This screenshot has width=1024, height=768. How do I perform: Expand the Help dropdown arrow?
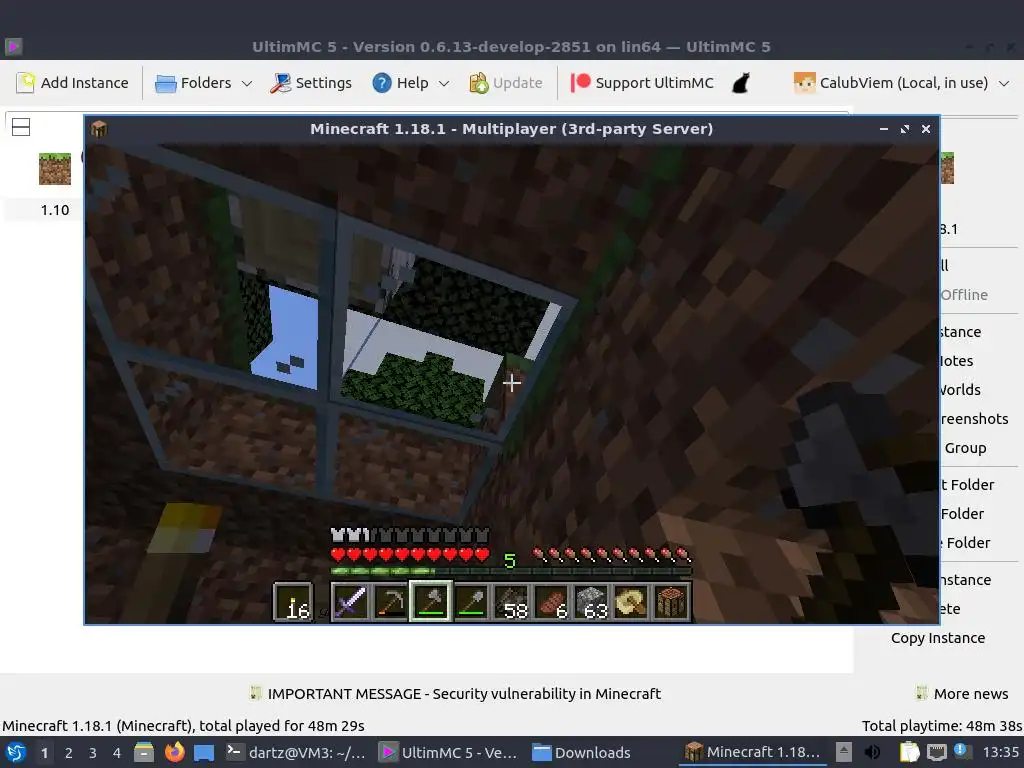[x=444, y=84]
